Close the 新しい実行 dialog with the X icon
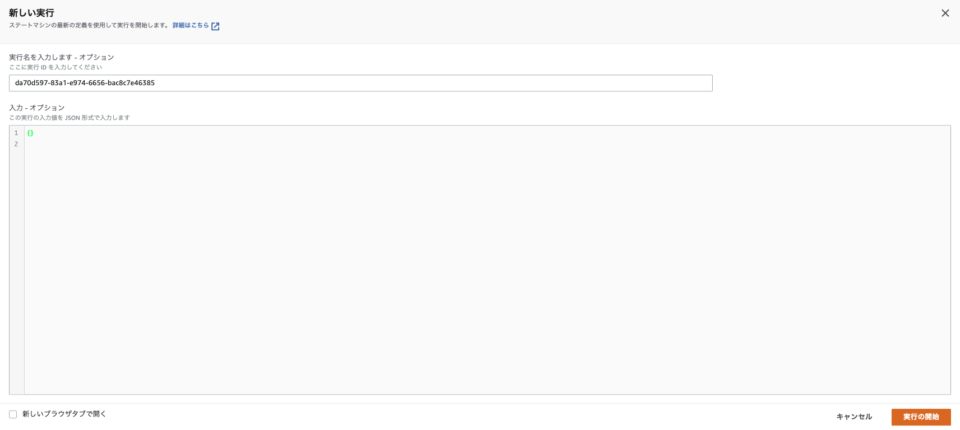The image size is (960, 430). click(945, 13)
